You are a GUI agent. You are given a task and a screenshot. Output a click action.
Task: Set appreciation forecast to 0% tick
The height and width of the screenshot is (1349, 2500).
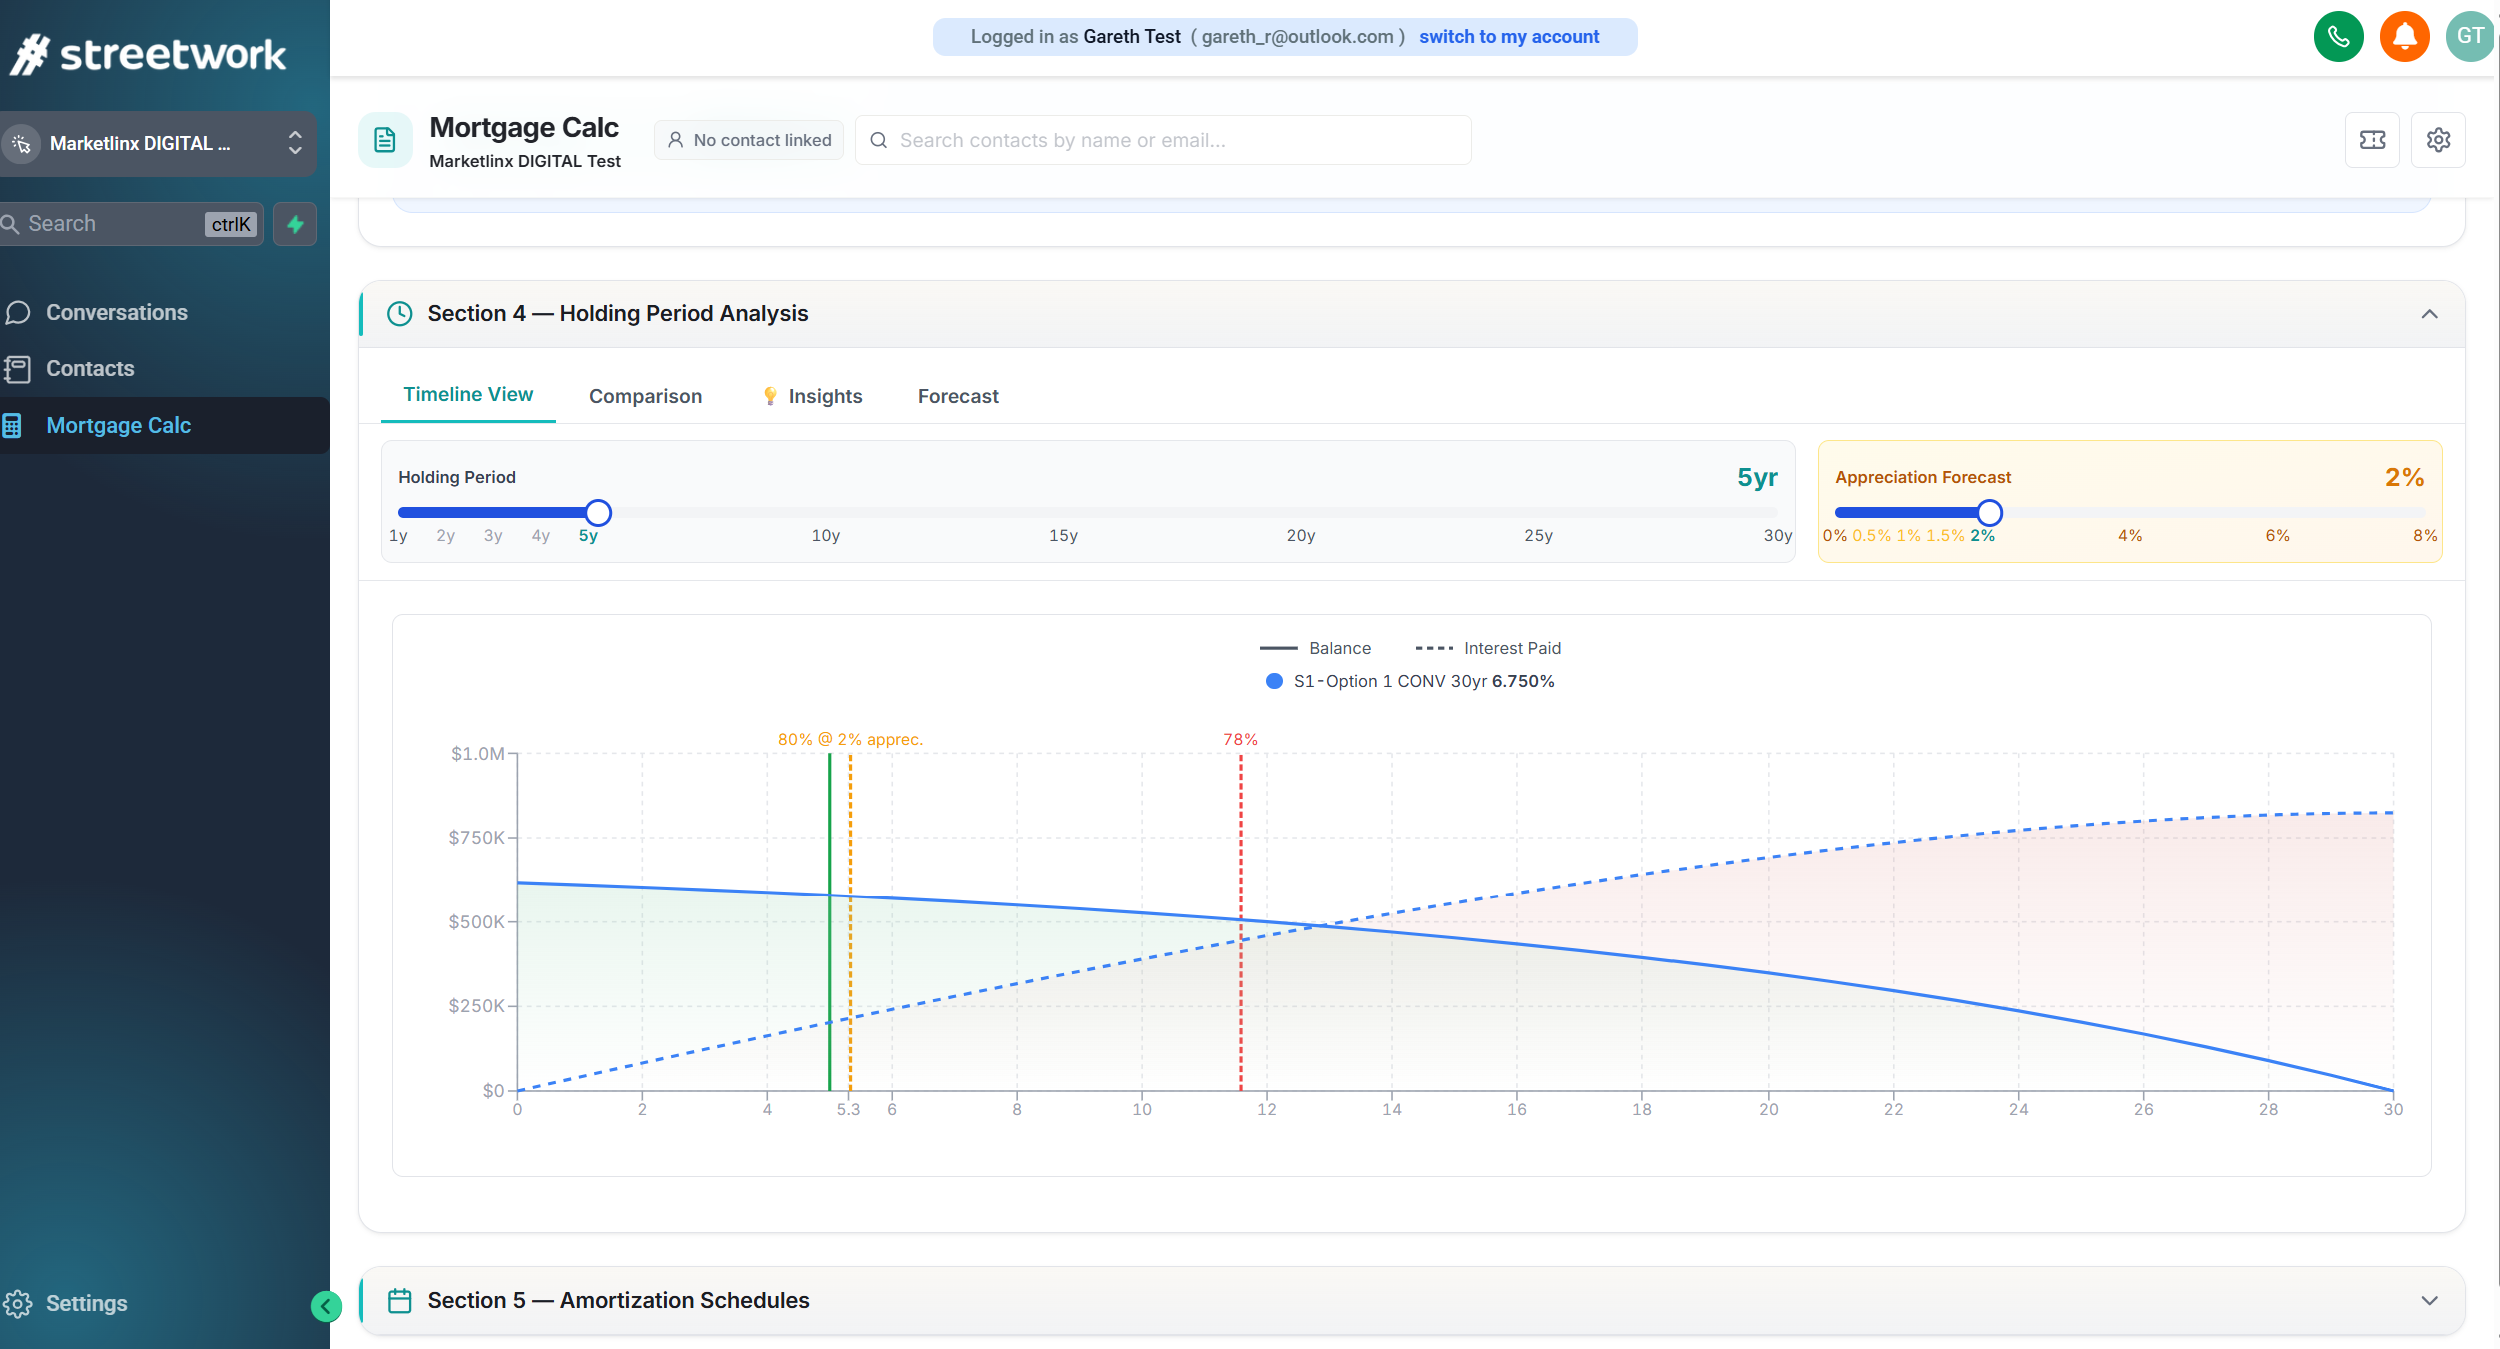[1835, 536]
